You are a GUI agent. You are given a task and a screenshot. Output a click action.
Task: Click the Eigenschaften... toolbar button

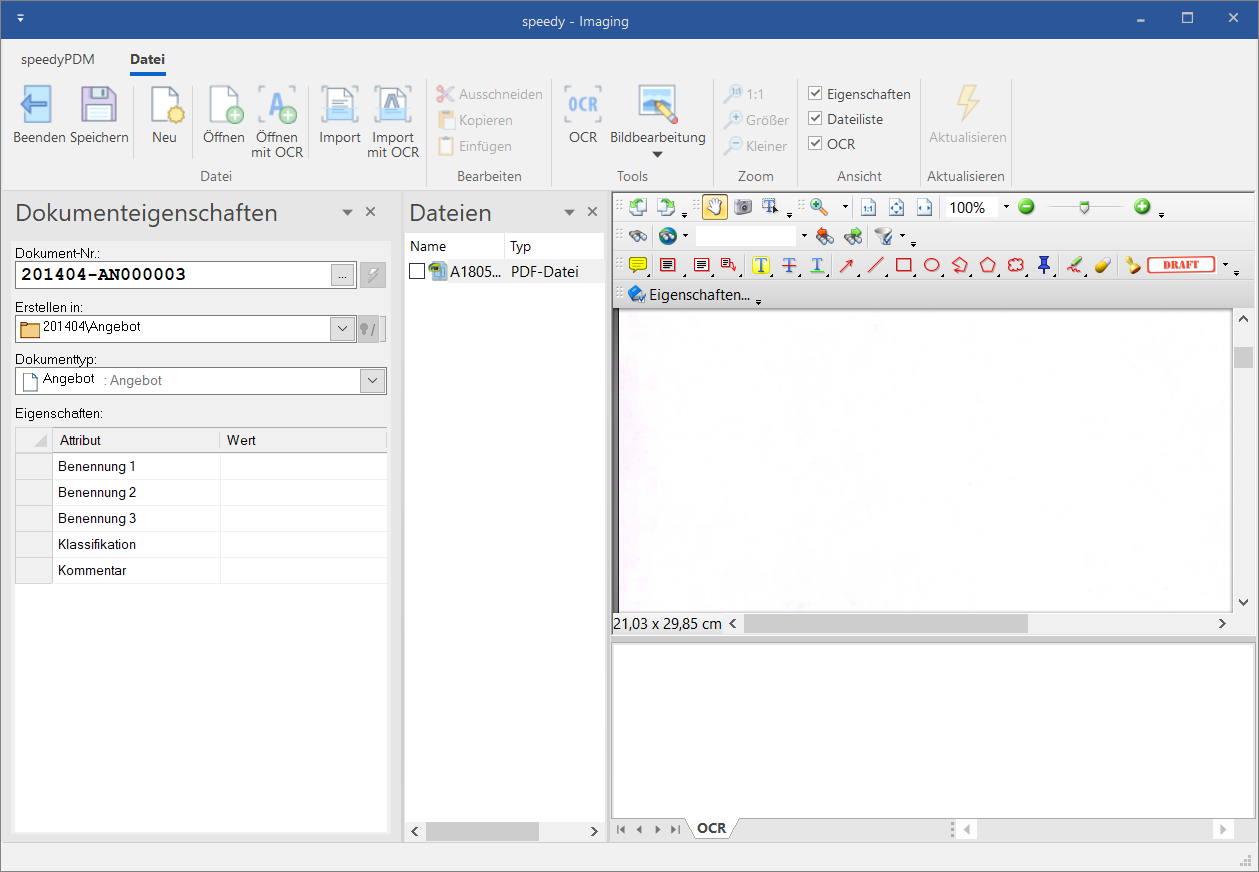click(690, 294)
